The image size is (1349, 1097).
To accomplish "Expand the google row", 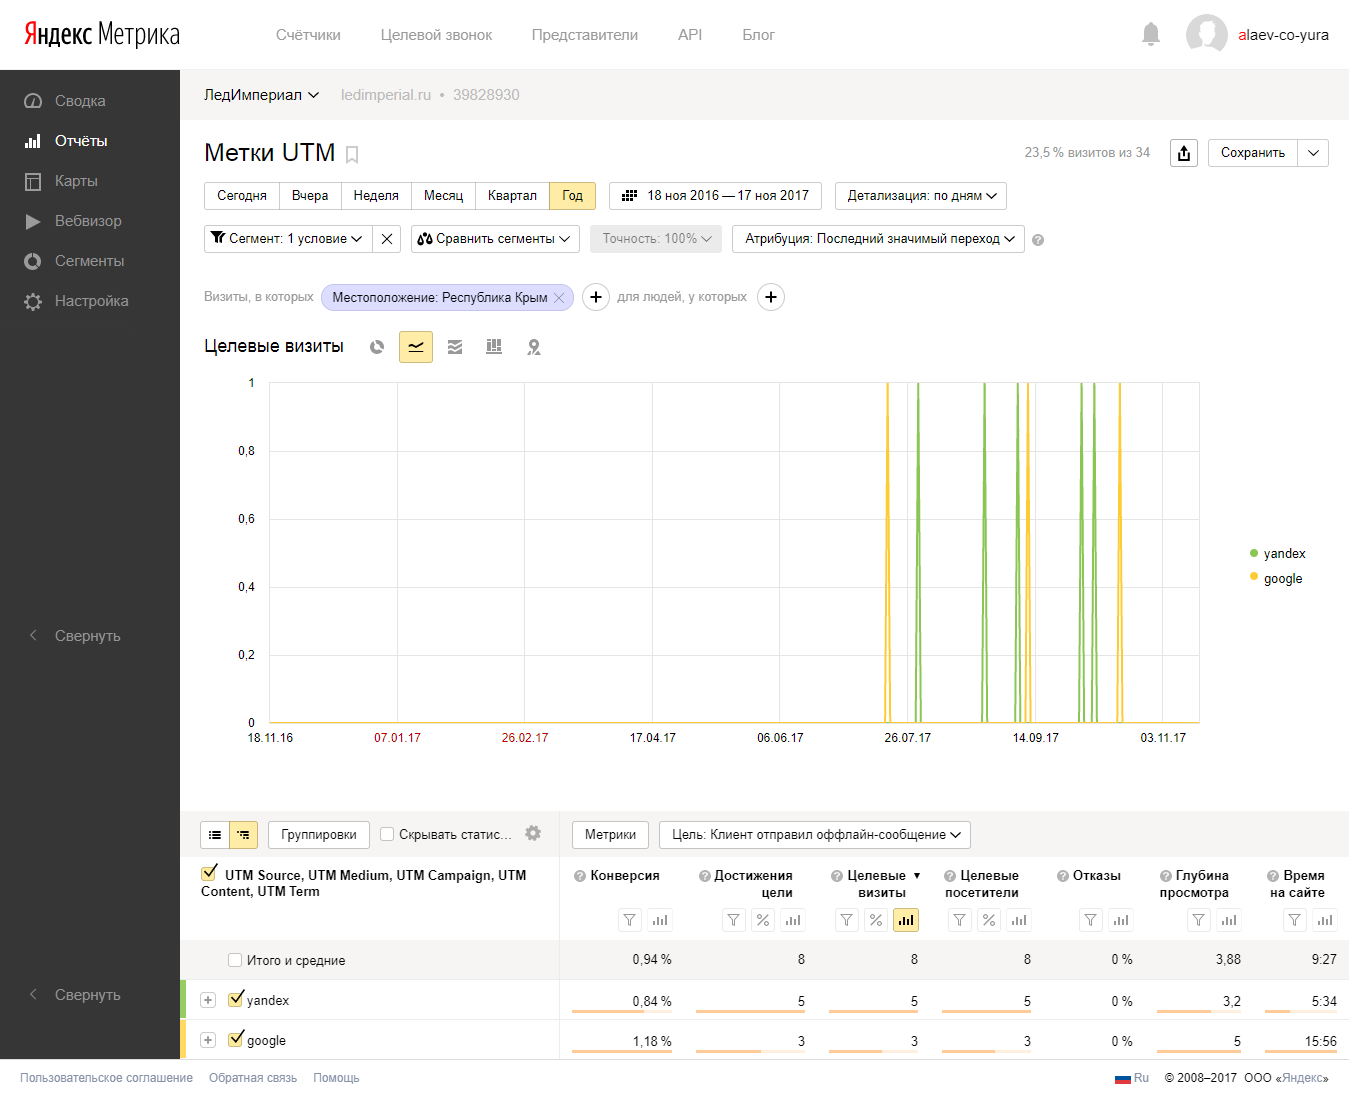I will (208, 1040).
